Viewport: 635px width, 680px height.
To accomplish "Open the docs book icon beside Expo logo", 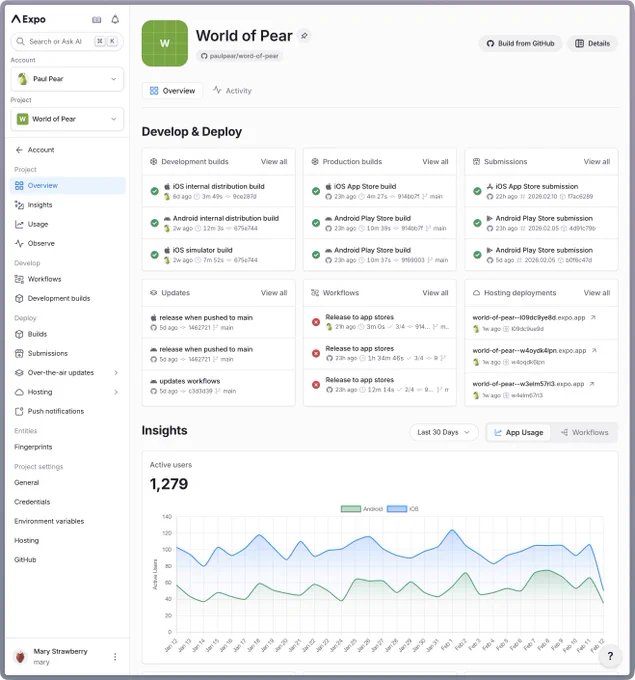I will [97, 20].
